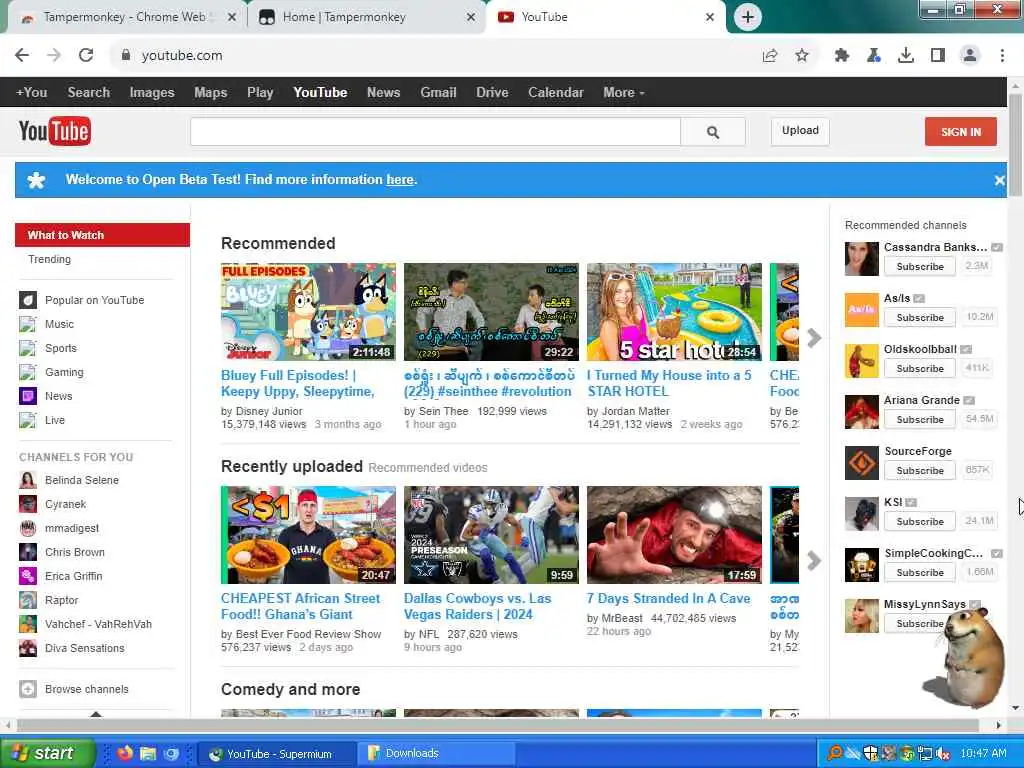Click the Disney Junior channel name

(x=269, y=411)
